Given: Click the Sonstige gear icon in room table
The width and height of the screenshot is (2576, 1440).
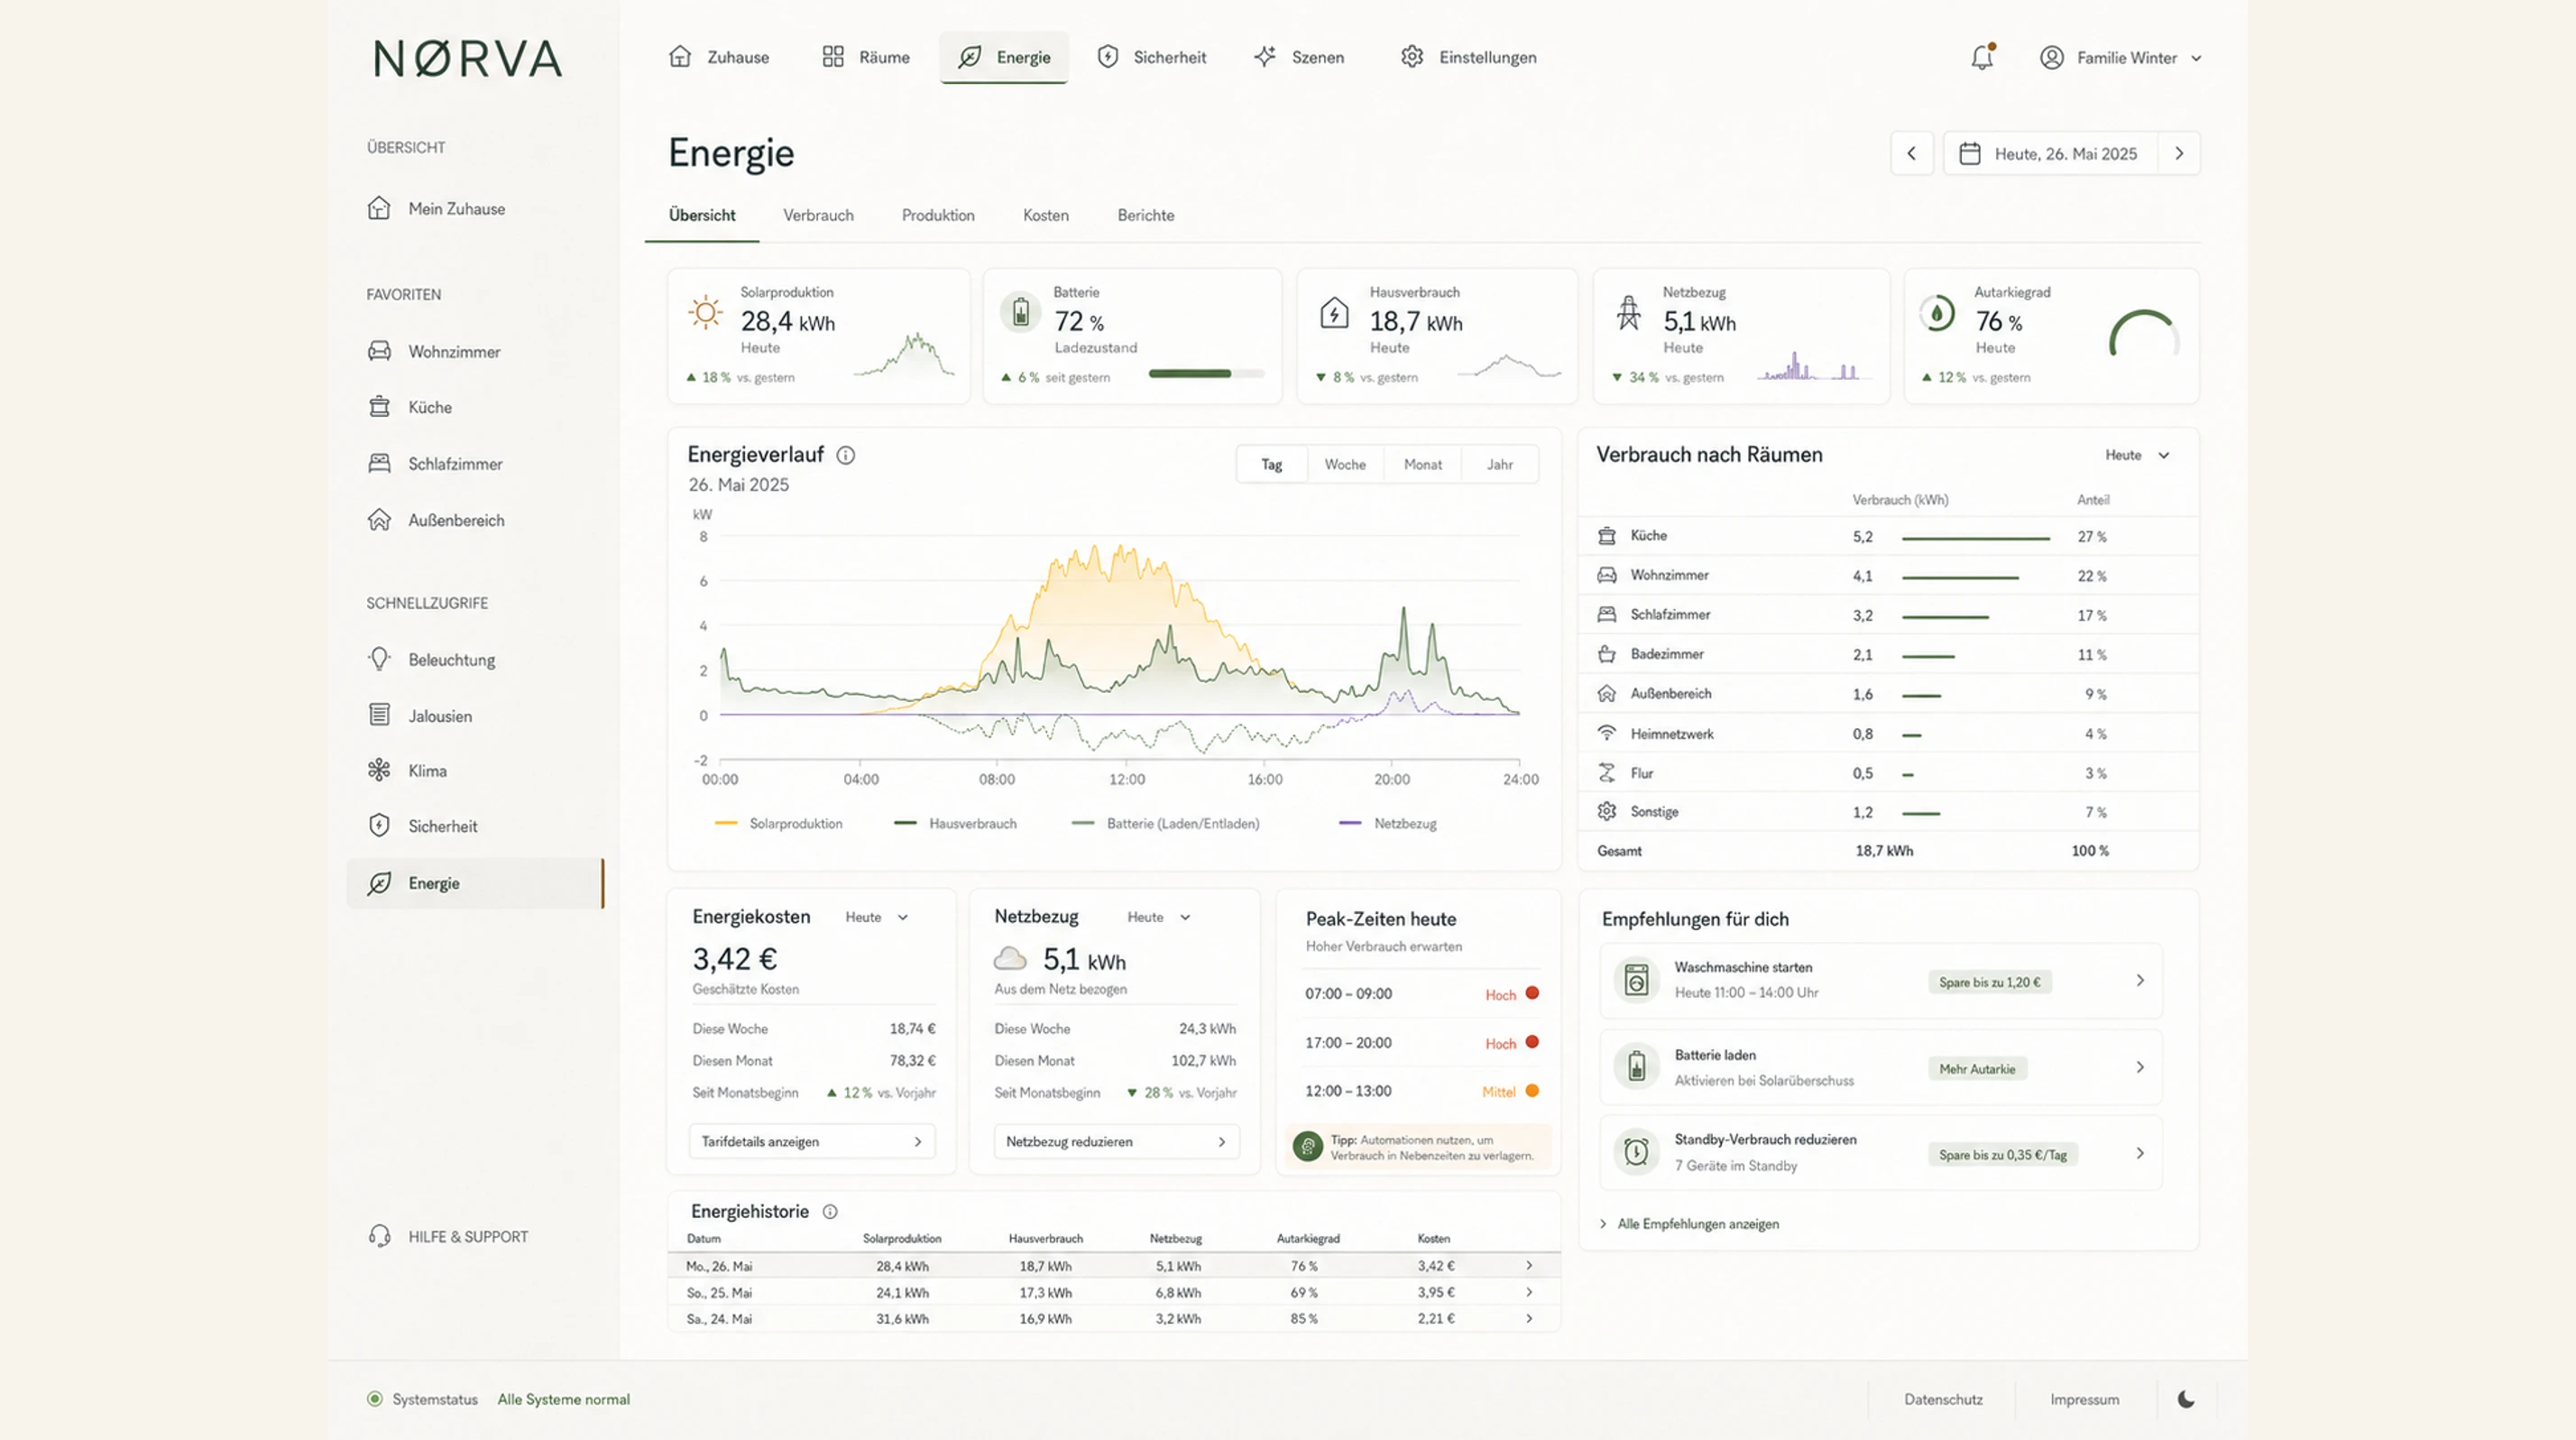Looking at the screenshot, I should pos(1607,811).
